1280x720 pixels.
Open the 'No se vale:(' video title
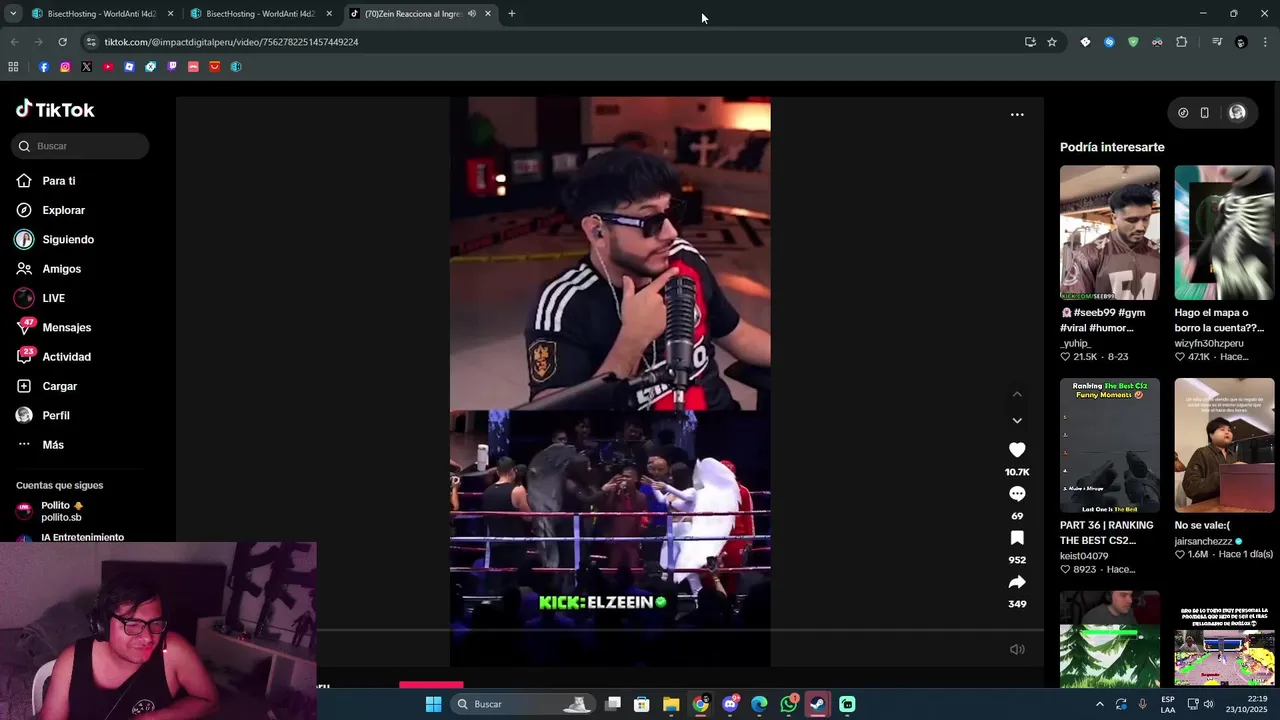1202,525
